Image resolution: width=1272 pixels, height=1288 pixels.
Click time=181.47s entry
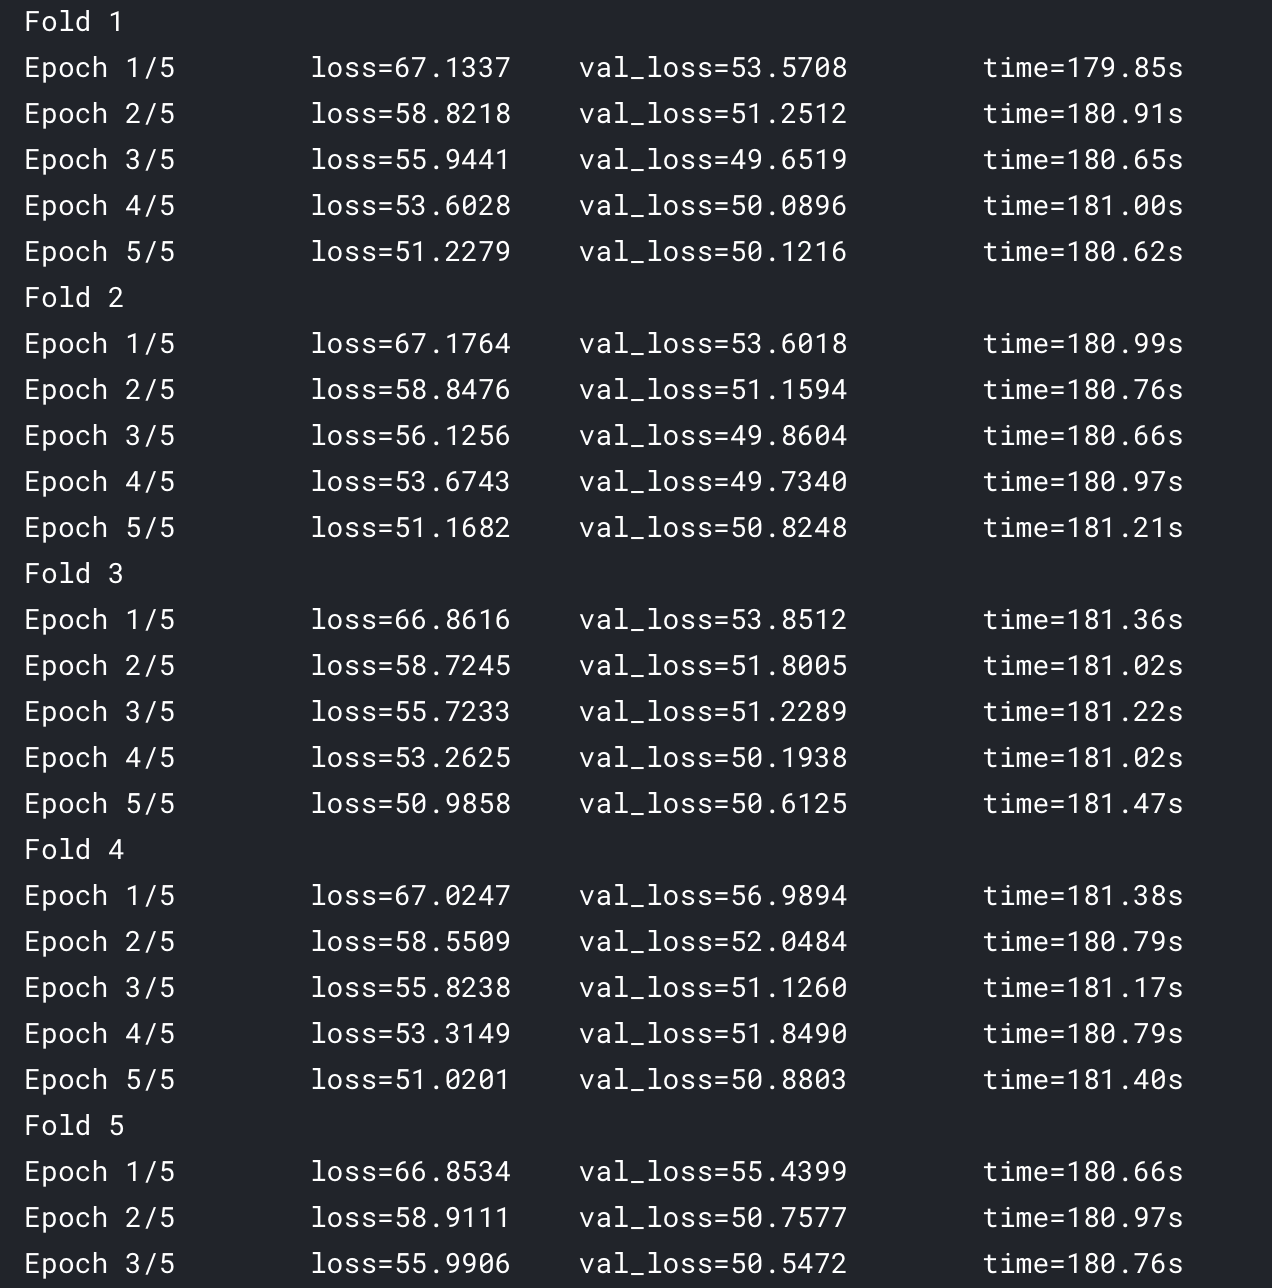(1082, 804)
